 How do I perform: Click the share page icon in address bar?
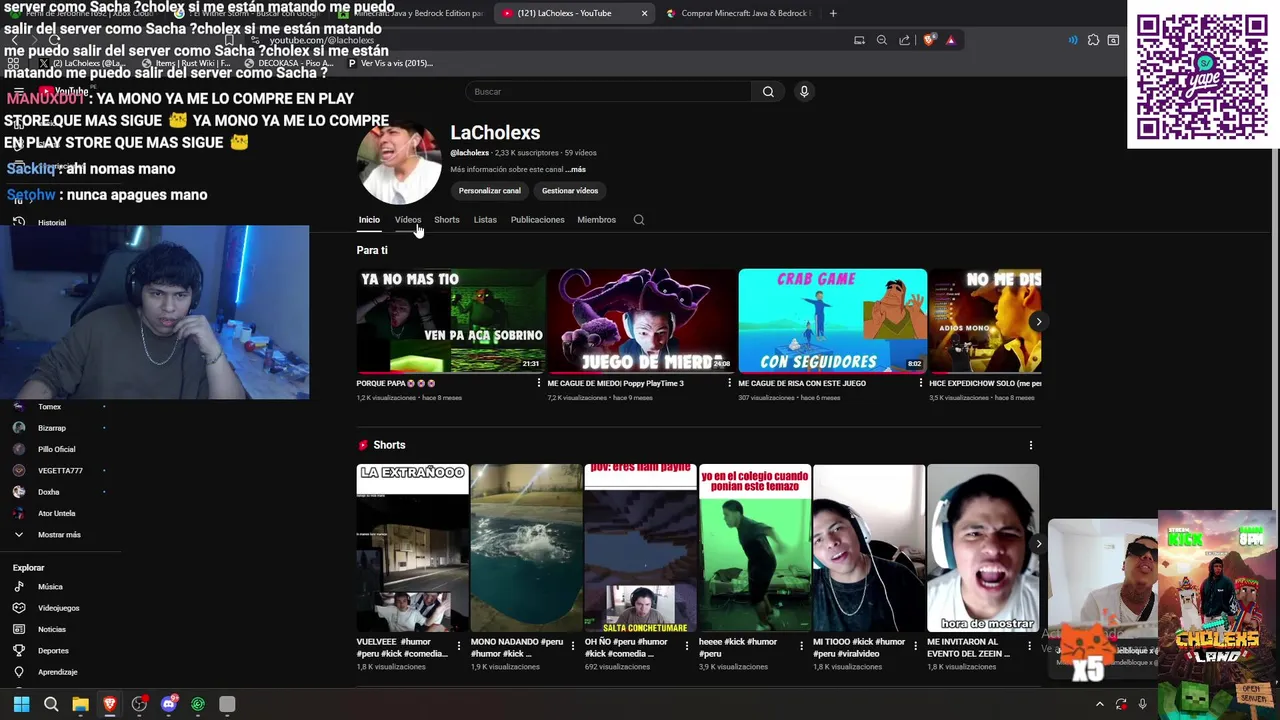point(904,40)
